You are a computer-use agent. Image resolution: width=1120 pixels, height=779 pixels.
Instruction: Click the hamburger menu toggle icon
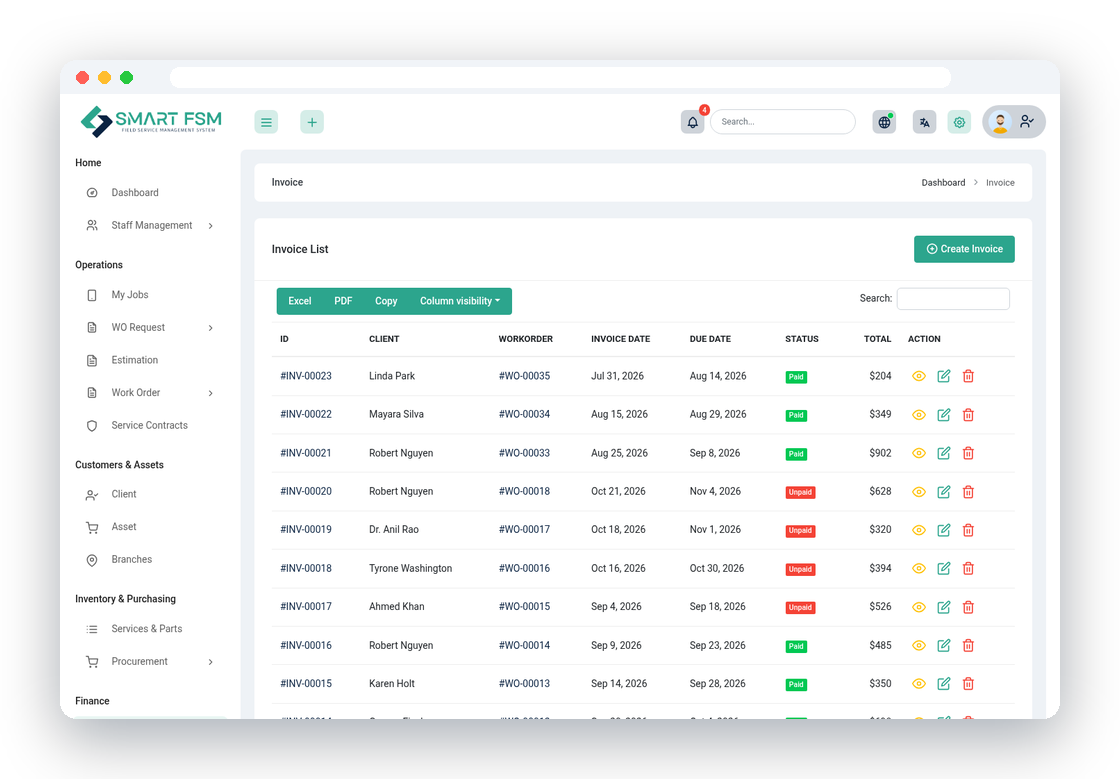[x=266, y=122]
